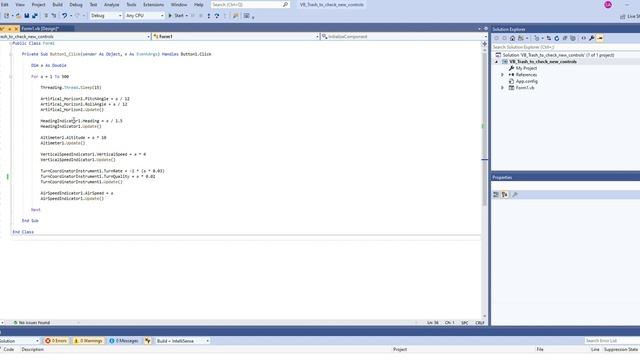The width and height of the screenshot is (640, 360).
Task: Click the Solution Explorer Back arrow
Action: coord(497,38)
